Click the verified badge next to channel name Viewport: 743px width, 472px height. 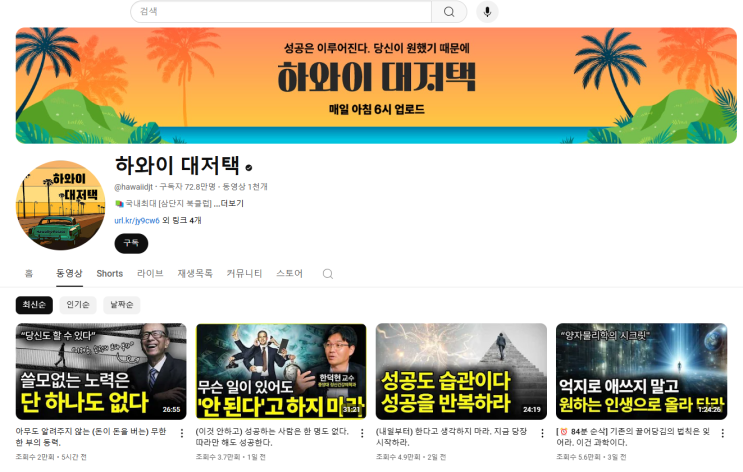point(249,167)
